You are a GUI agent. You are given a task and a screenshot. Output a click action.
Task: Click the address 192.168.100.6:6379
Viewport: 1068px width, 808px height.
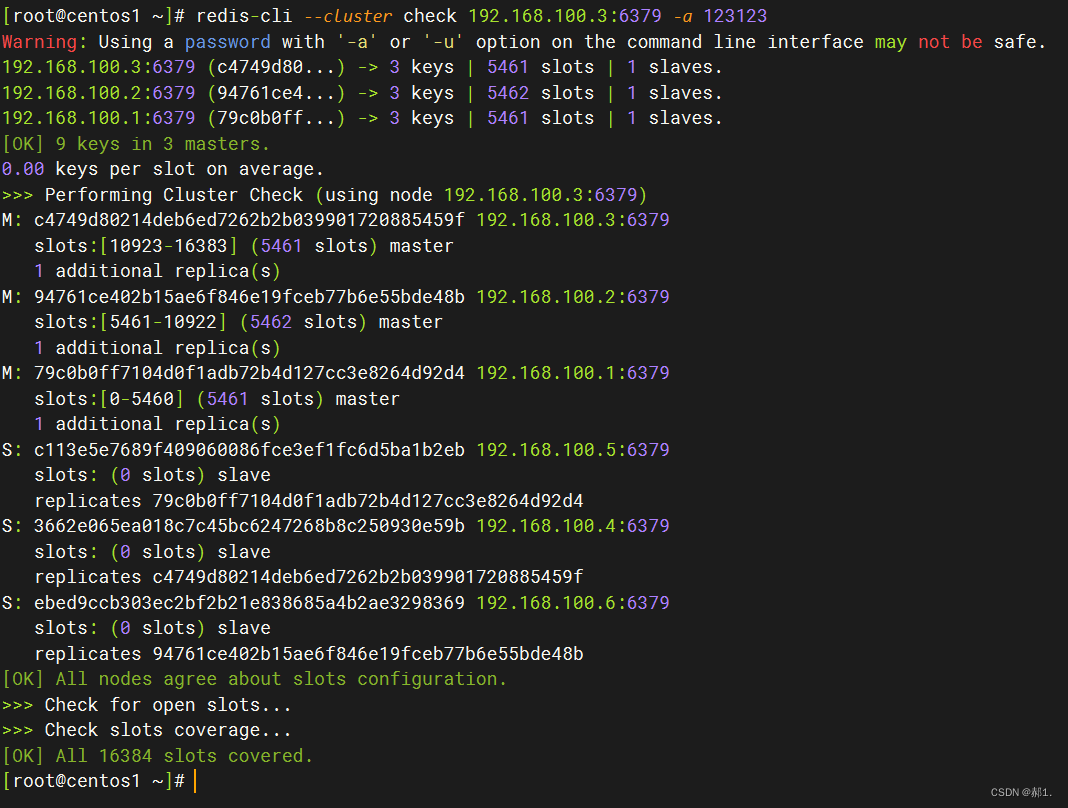[573, 602]
